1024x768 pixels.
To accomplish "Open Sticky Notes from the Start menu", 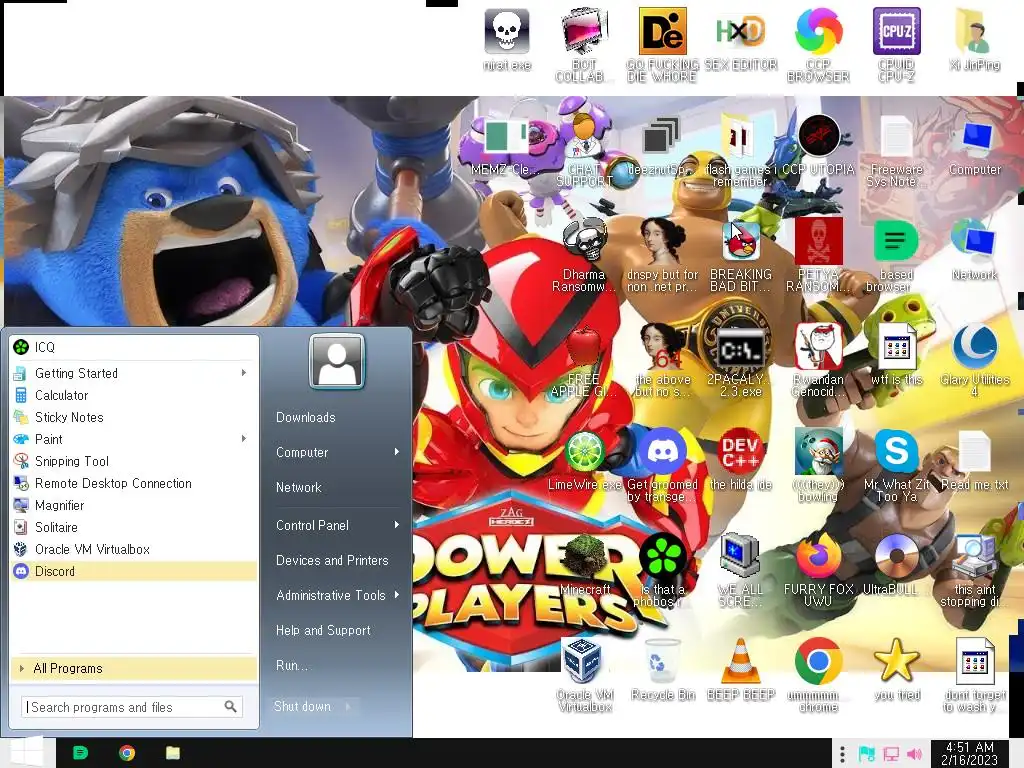I will 134,417.
